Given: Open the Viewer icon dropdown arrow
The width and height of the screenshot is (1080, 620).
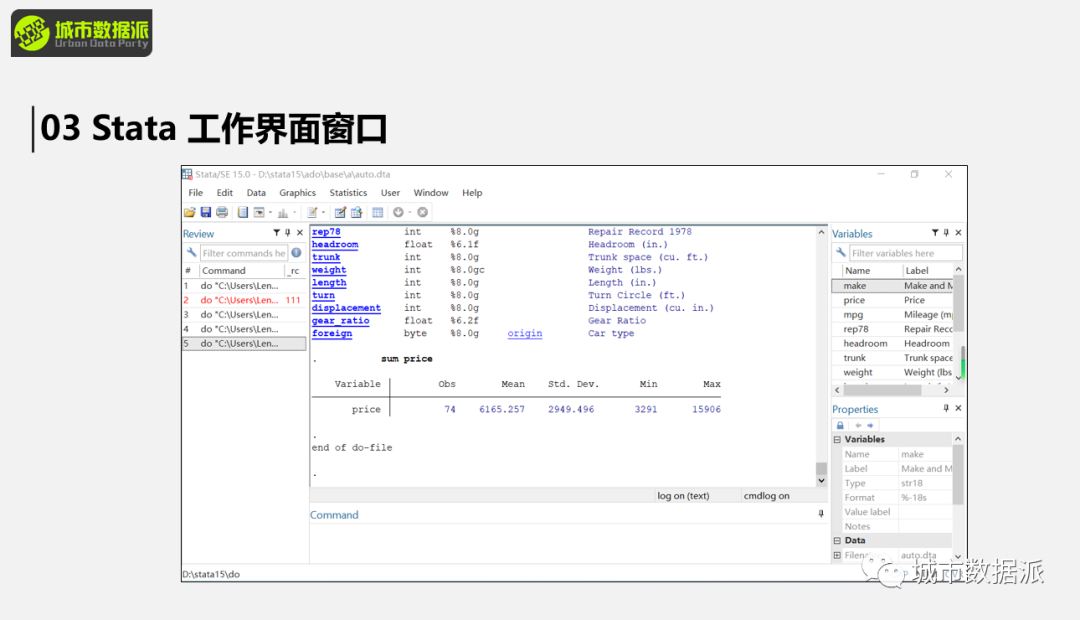Looking at the screenshot, I should coord(270,212).
